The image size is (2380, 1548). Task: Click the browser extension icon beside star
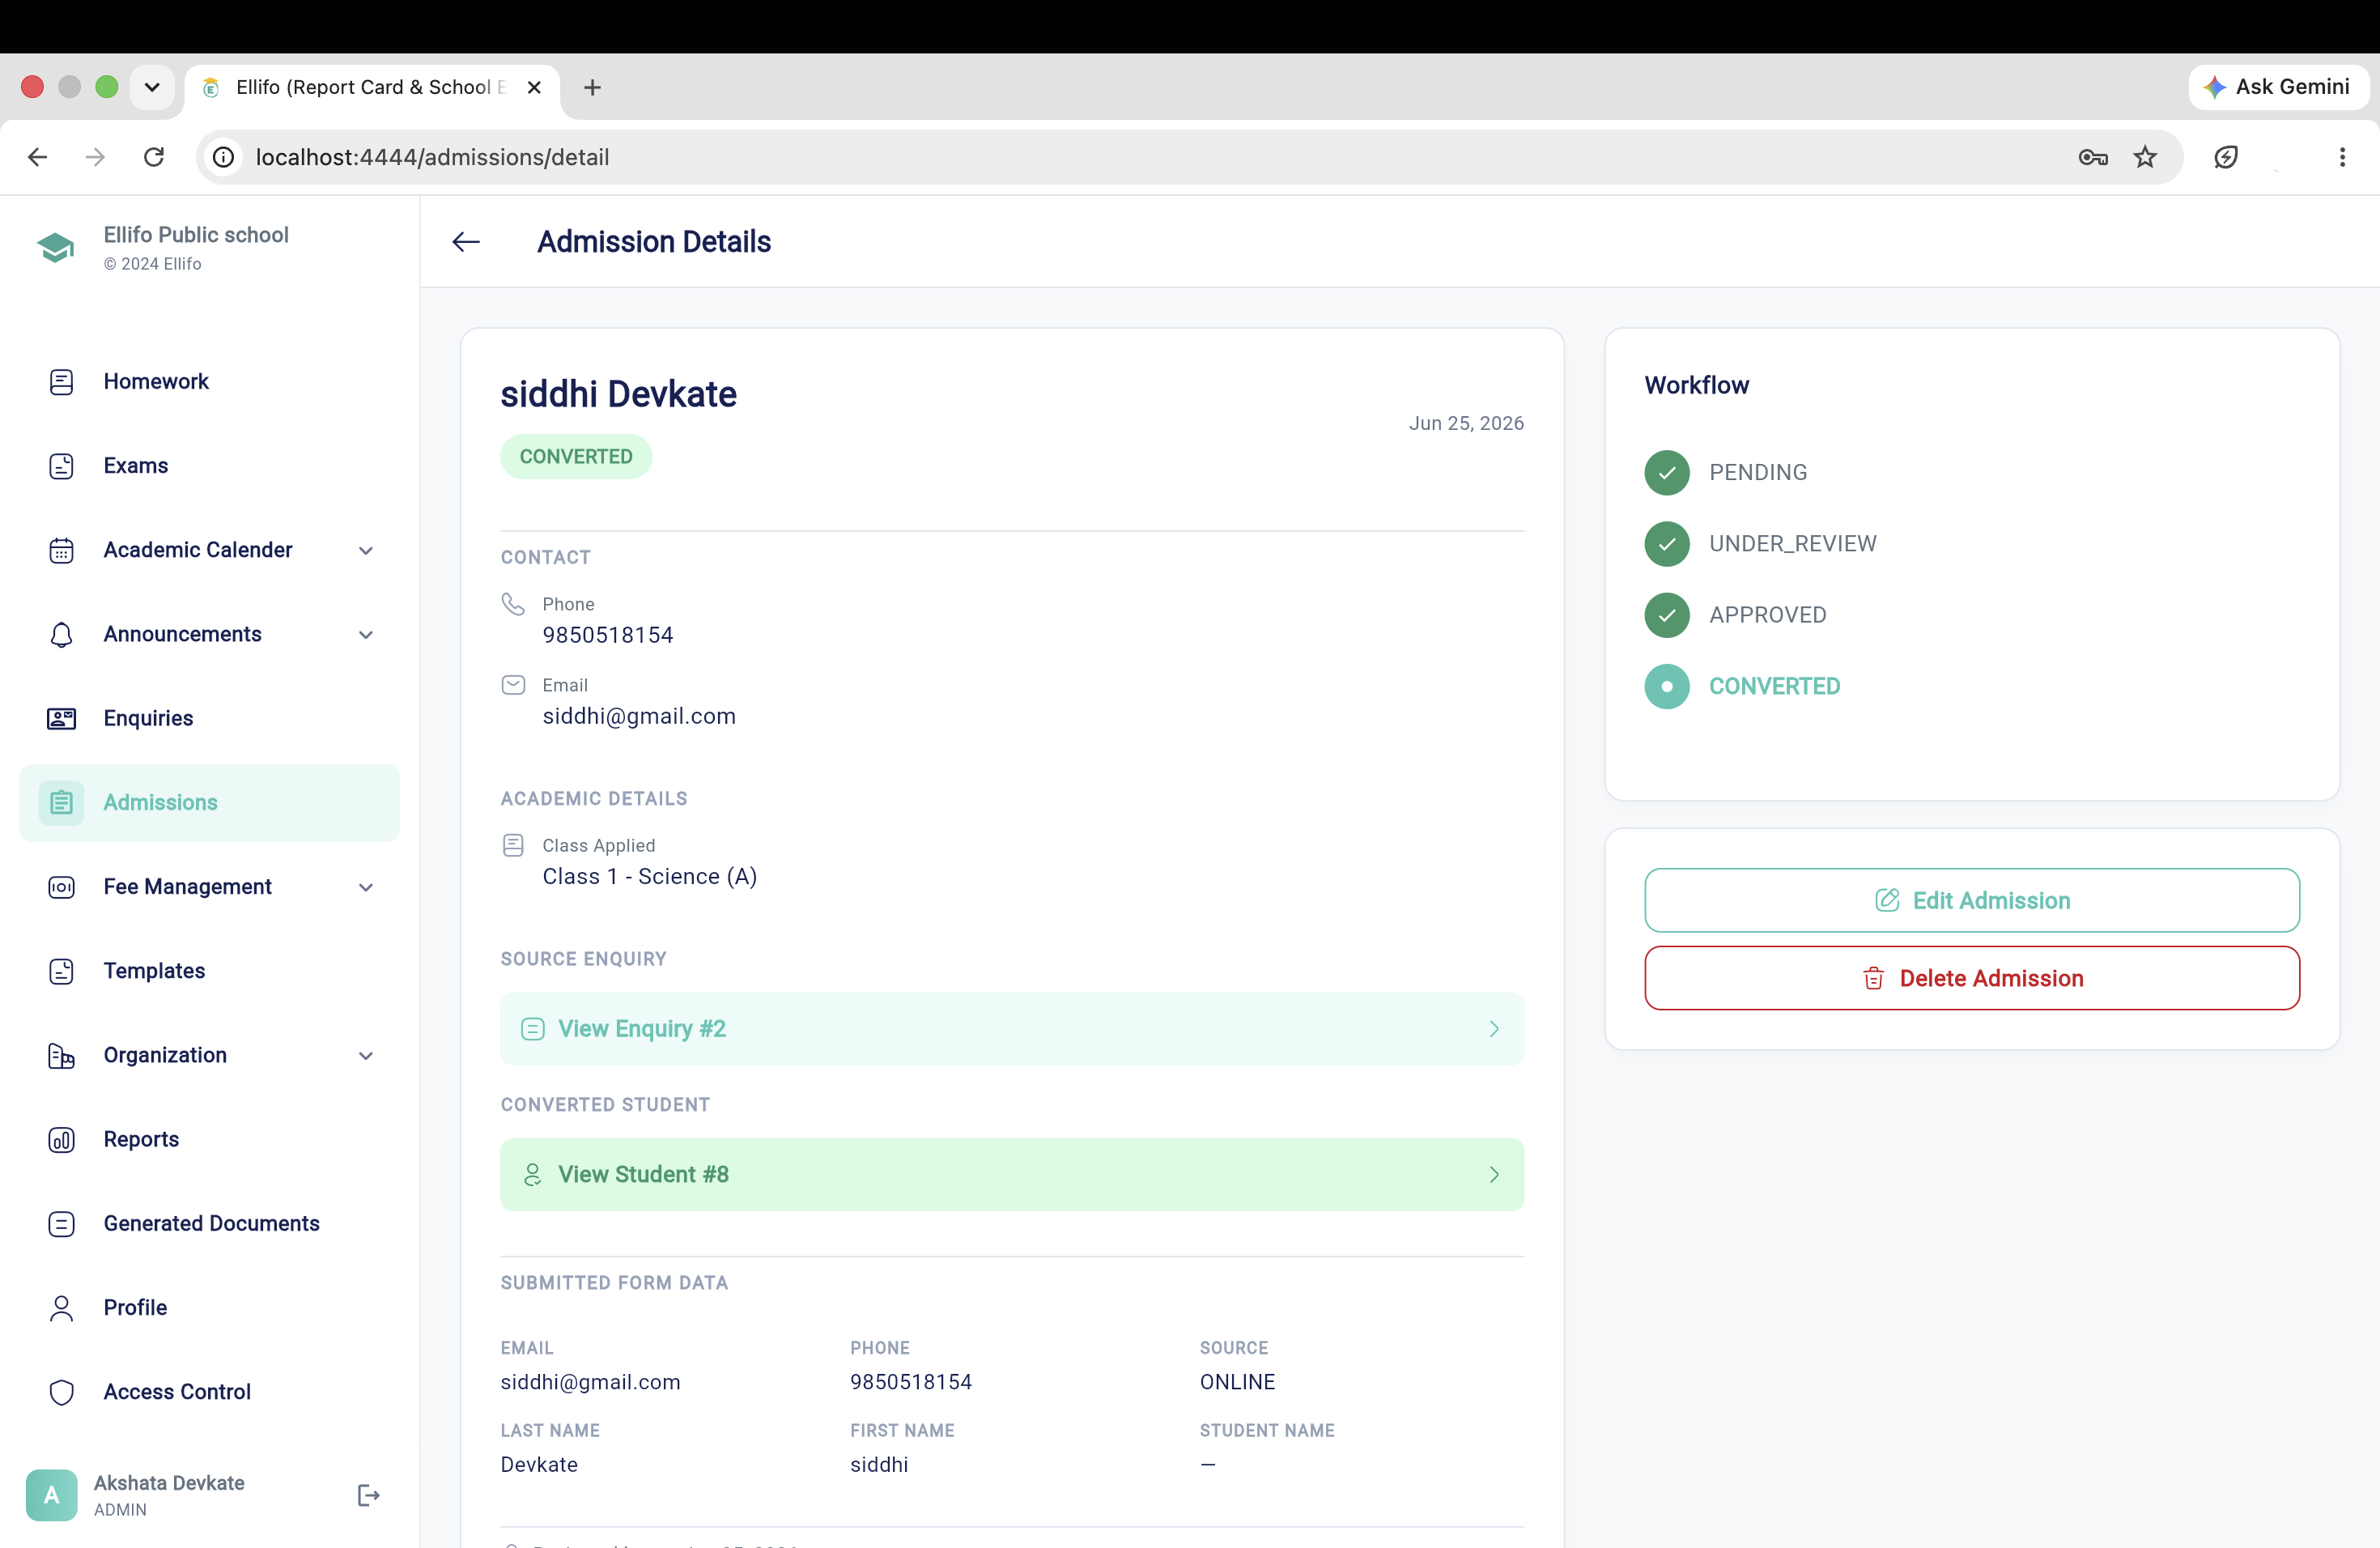tap(2226, 157)
